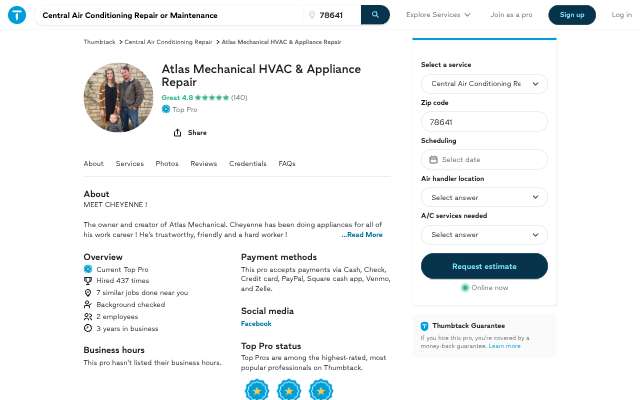Click the service search input field
Viewport: 640px width, 400px height.
point(171,15)
